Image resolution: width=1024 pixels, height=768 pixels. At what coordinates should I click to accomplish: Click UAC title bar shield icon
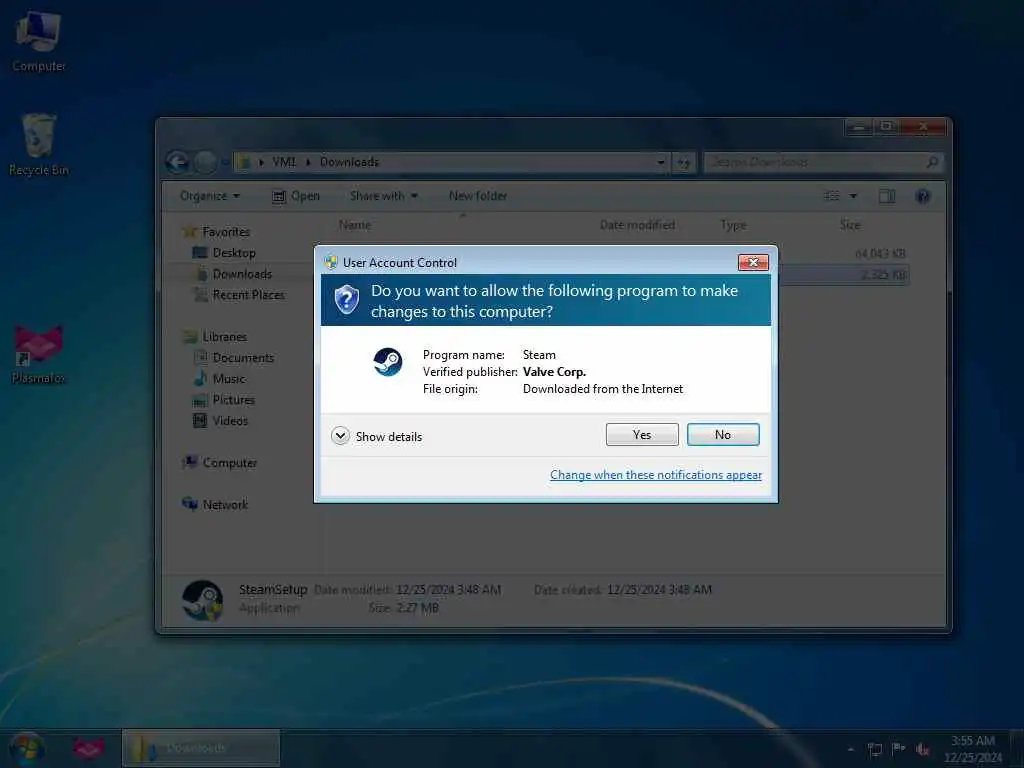tap(331, 263)
